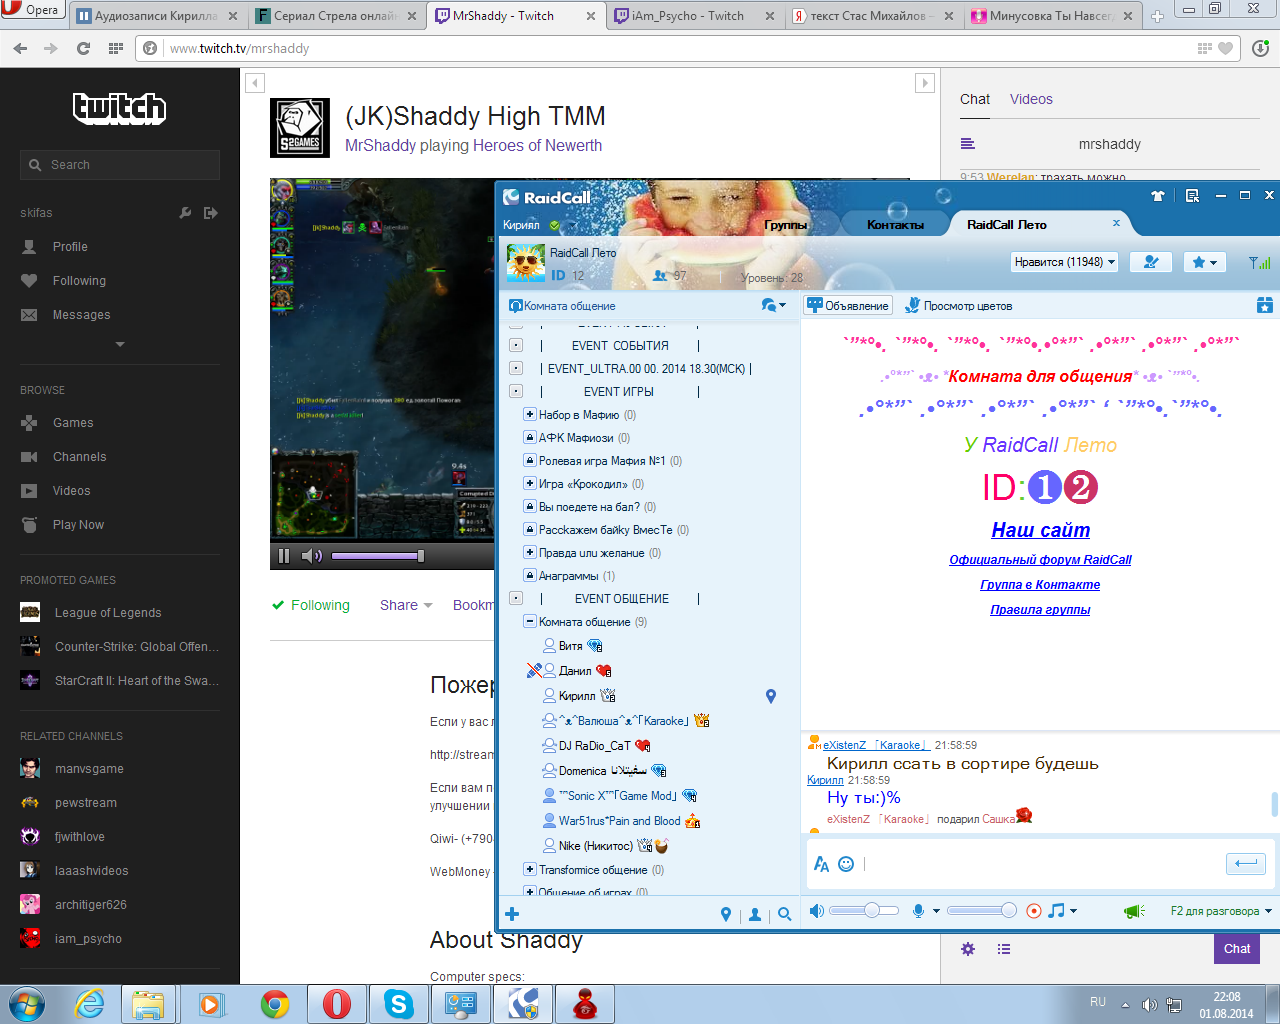Click Twitch logout arrow icon next to skifas
1280x1024 pixels.
210,213
